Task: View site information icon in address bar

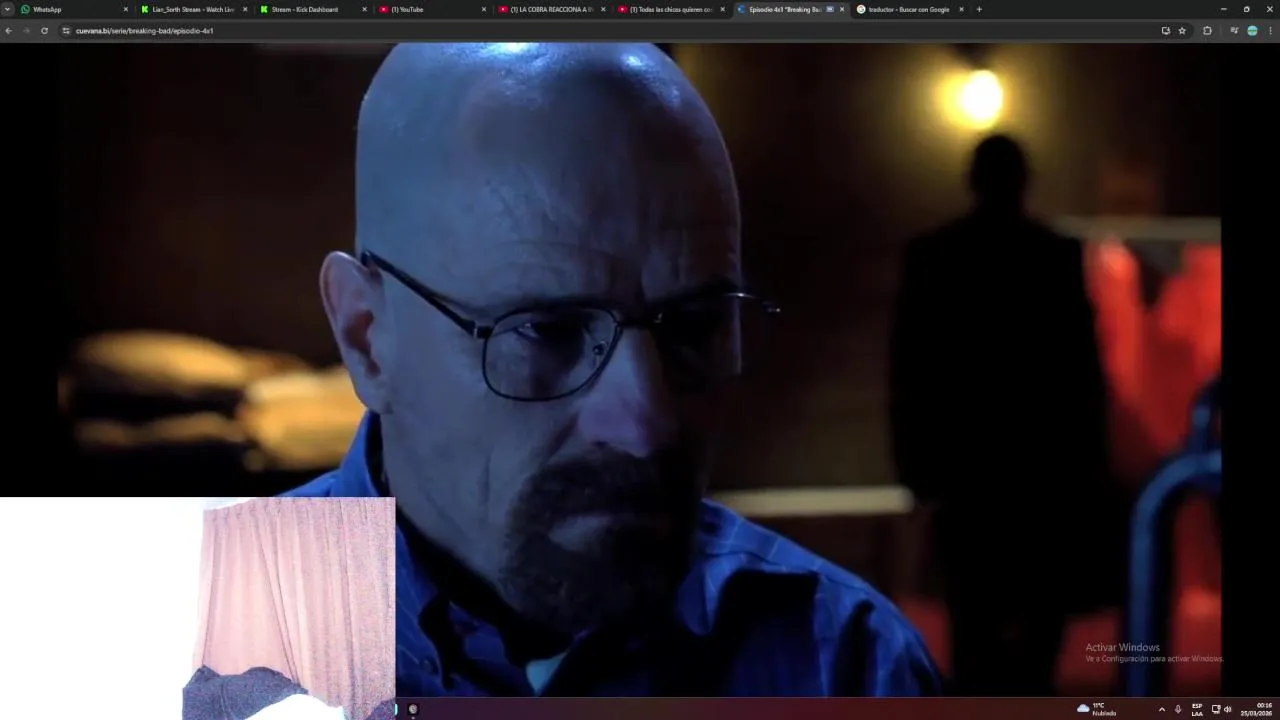Action: tap(66, 30)
